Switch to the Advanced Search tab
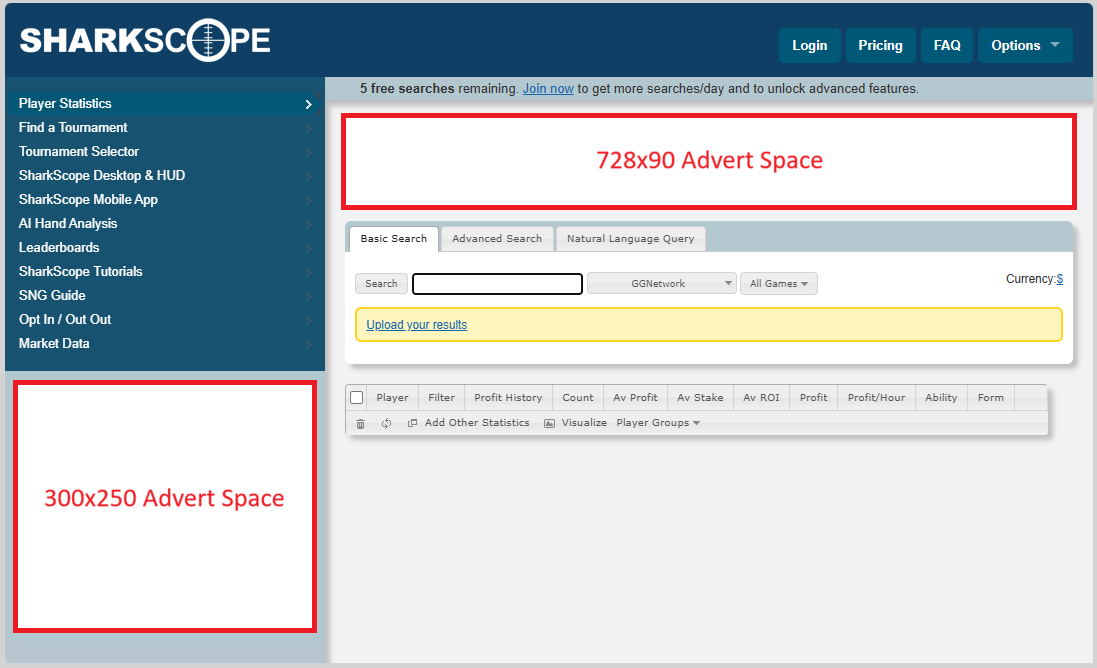The width and height of the screenshot is (1097, 668). [x=497, y=238]
